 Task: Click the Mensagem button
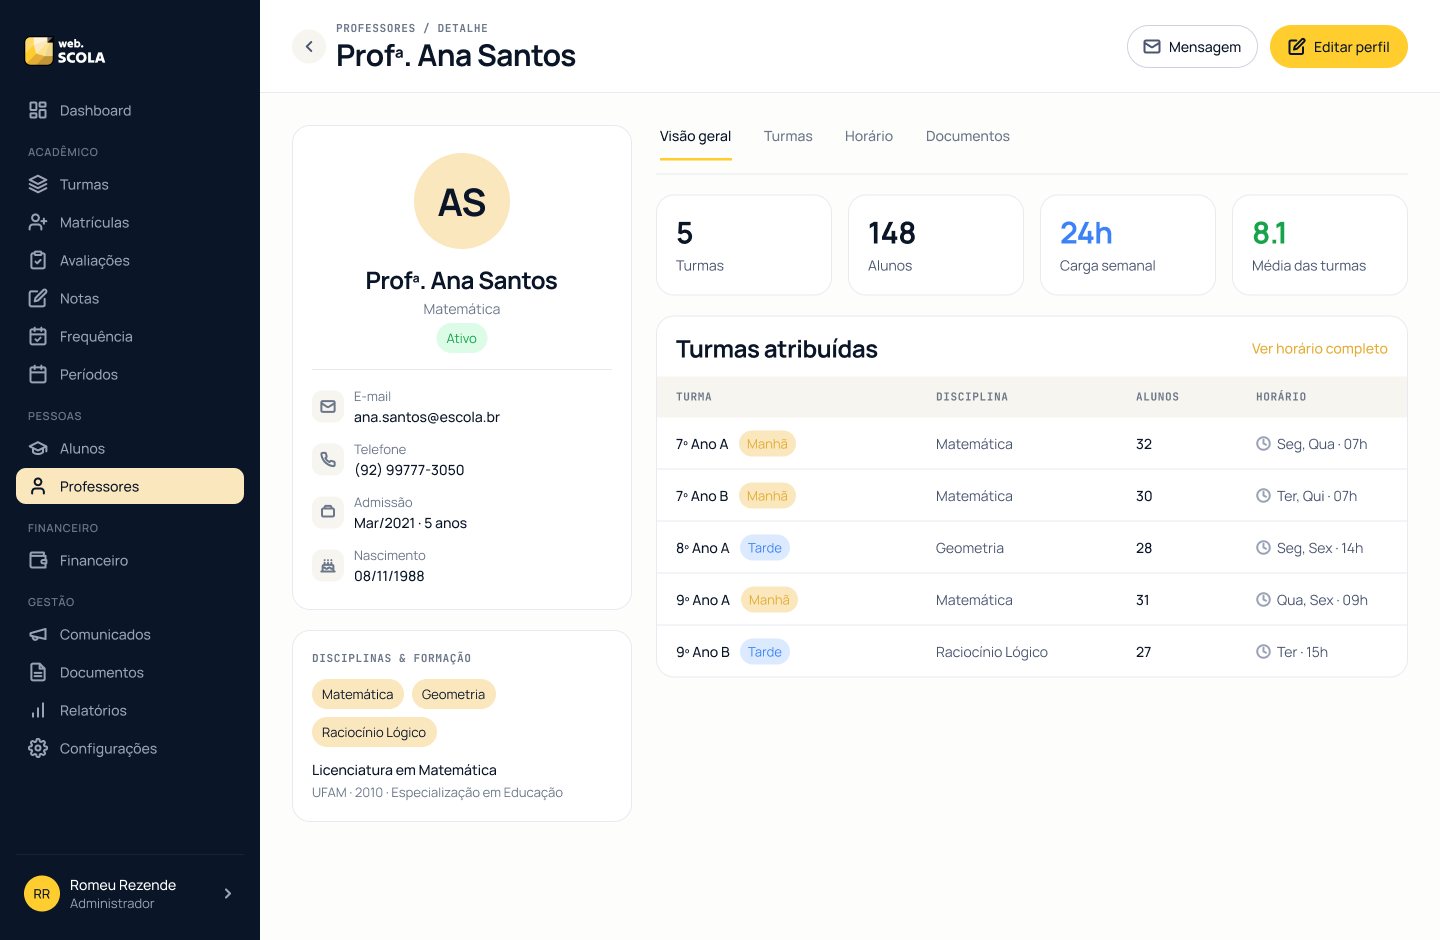(x=1192, y=47)
